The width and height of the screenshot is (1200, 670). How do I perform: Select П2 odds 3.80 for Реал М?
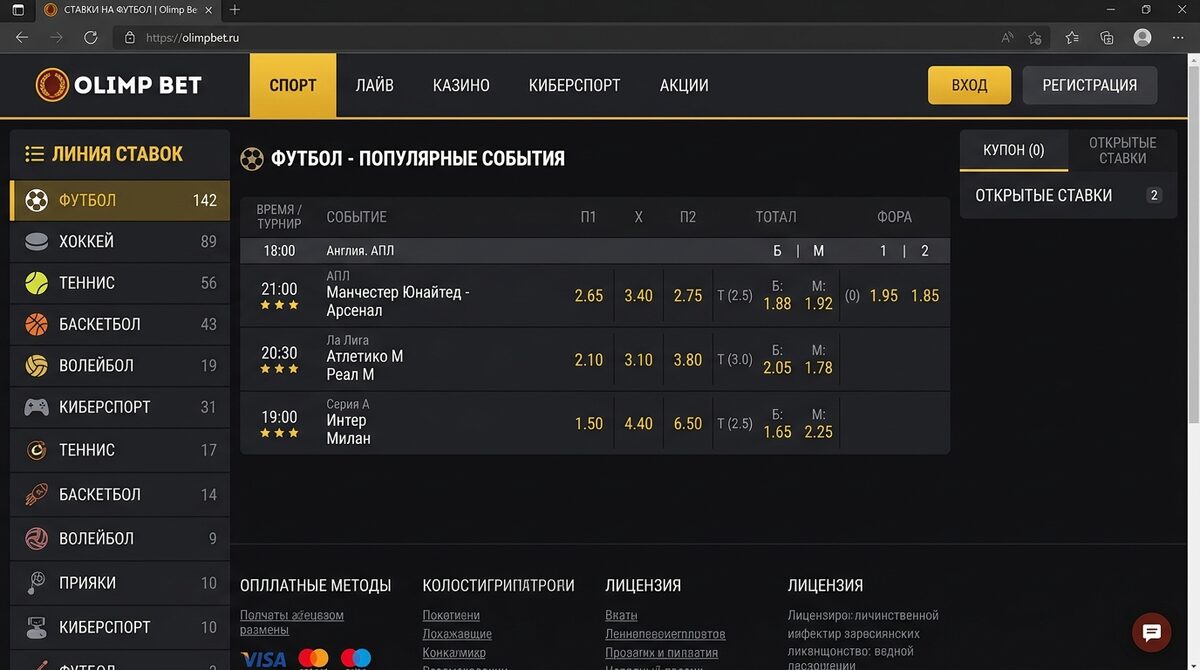tap(688, 360)
